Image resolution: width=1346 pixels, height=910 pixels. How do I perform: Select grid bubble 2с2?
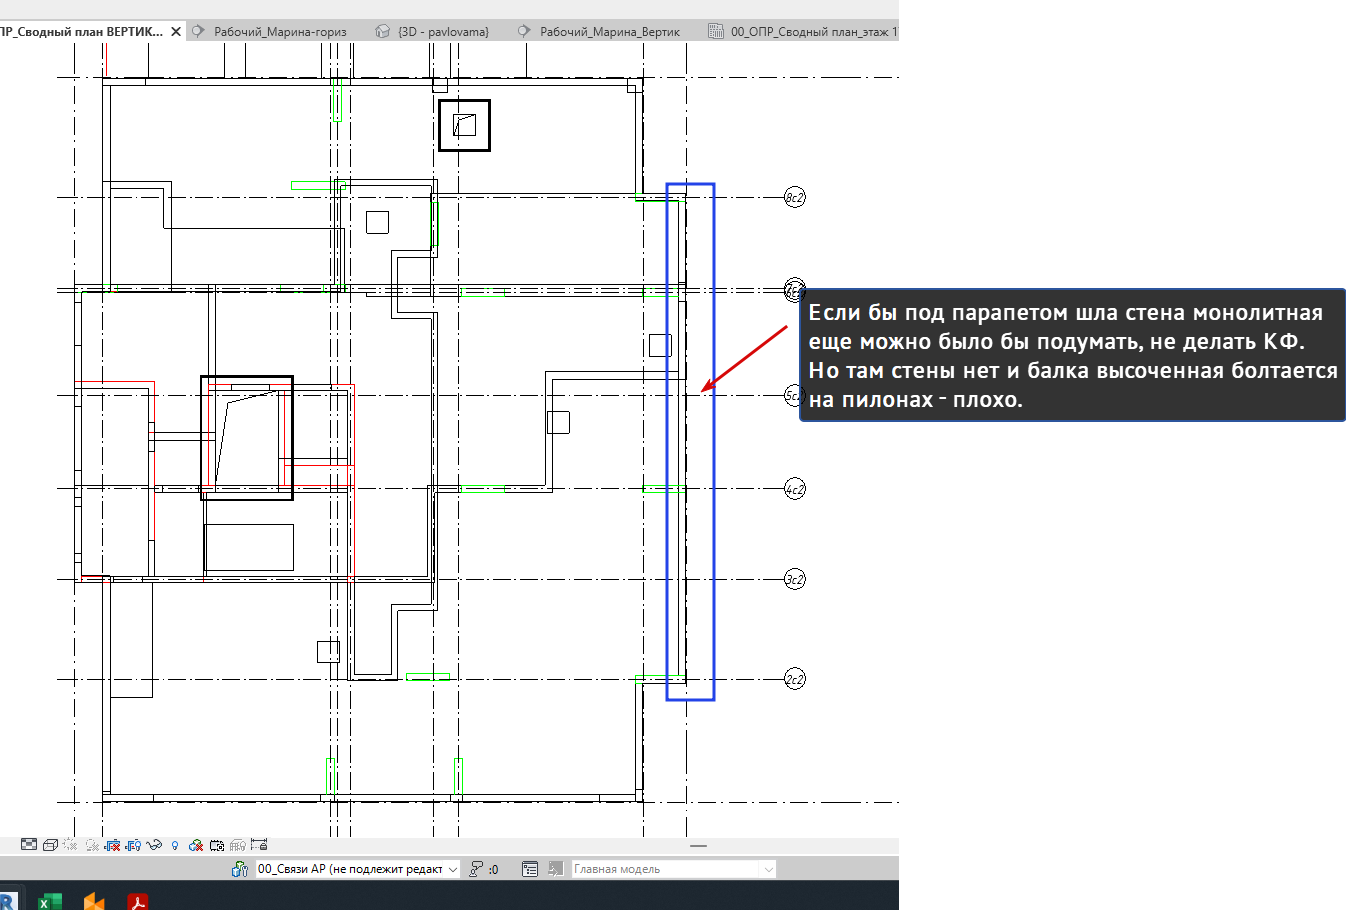click(794, 679)
